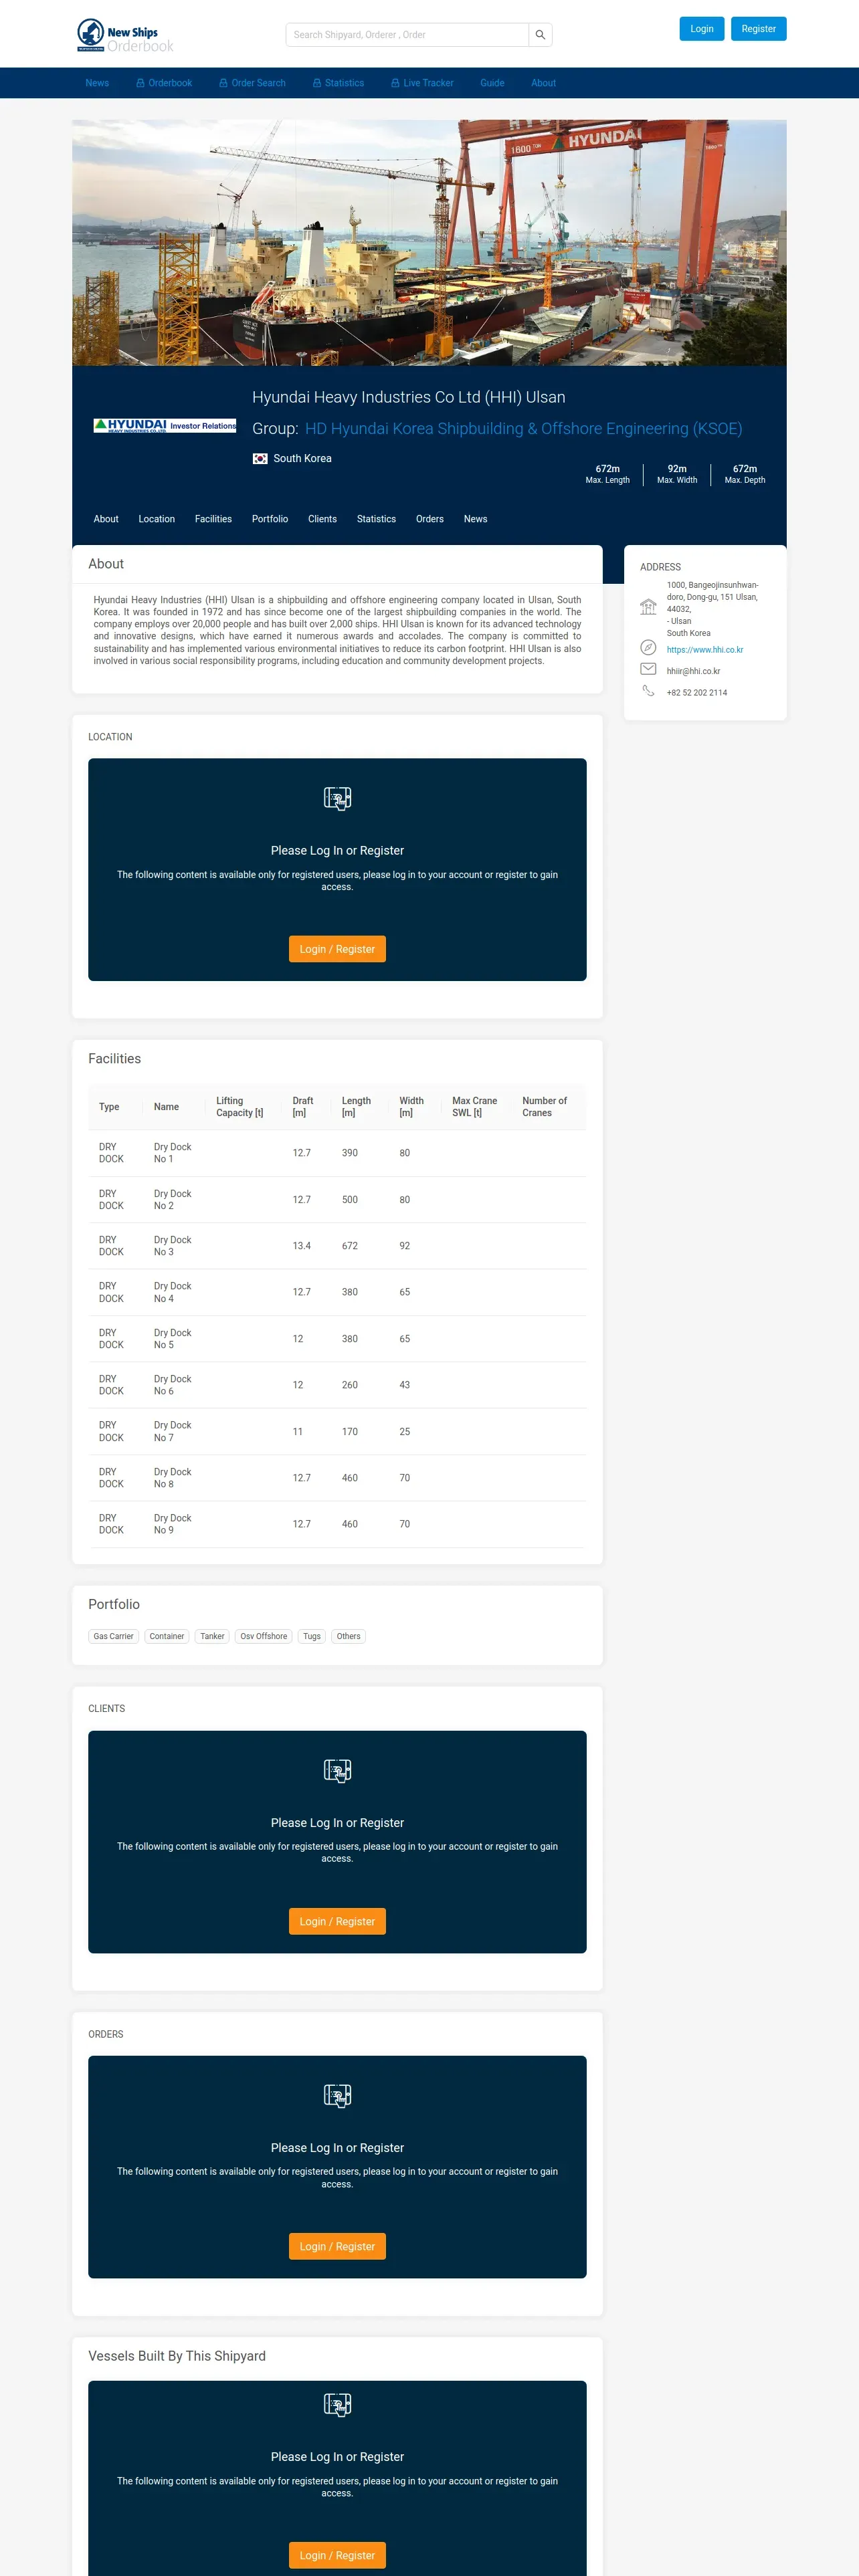
Task: Select the Tanker portfolio tag
Action: [x=212, y=1636]
